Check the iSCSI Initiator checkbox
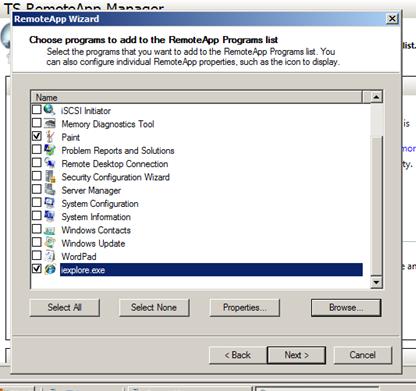 coord(37,109)
